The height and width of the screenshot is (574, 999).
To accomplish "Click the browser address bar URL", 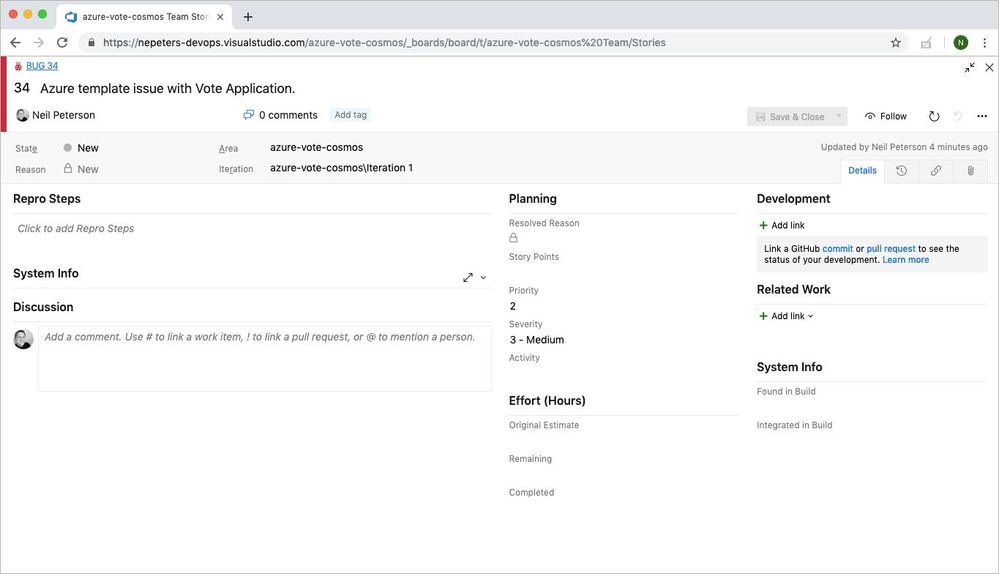I will [x=384, y=43].
